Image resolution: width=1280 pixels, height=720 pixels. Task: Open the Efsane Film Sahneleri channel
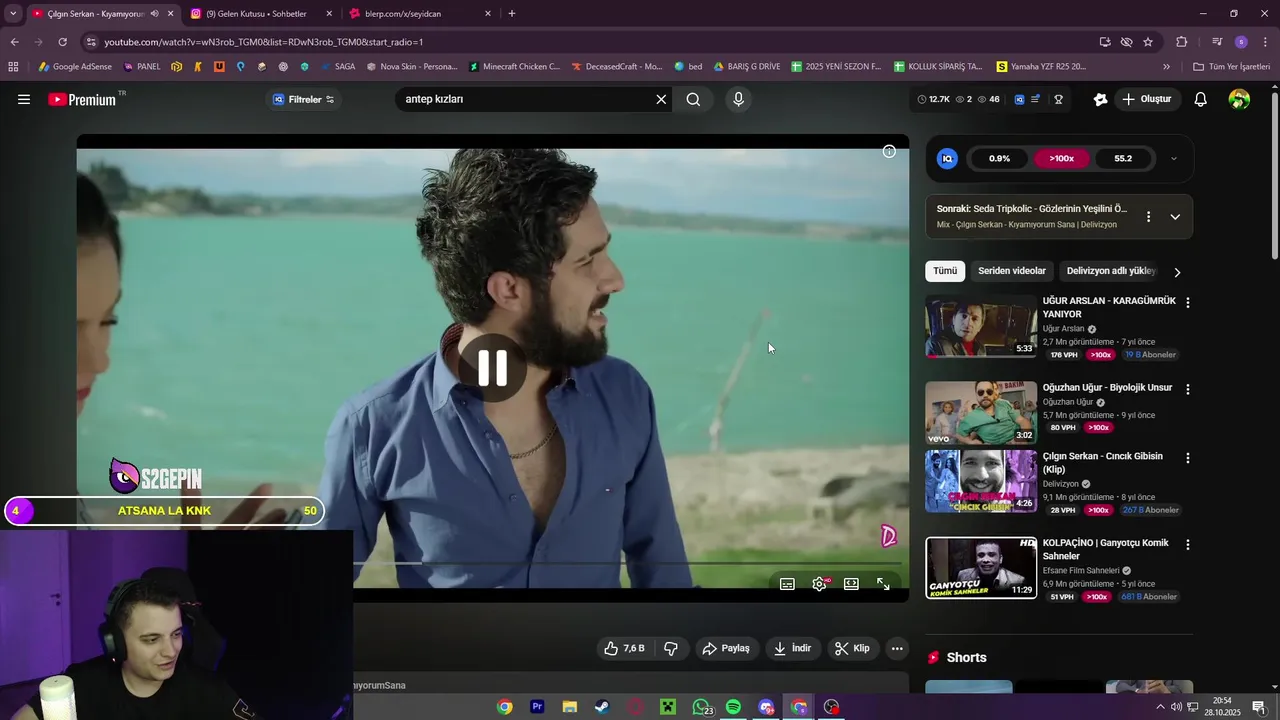[x=1081, y=570]
